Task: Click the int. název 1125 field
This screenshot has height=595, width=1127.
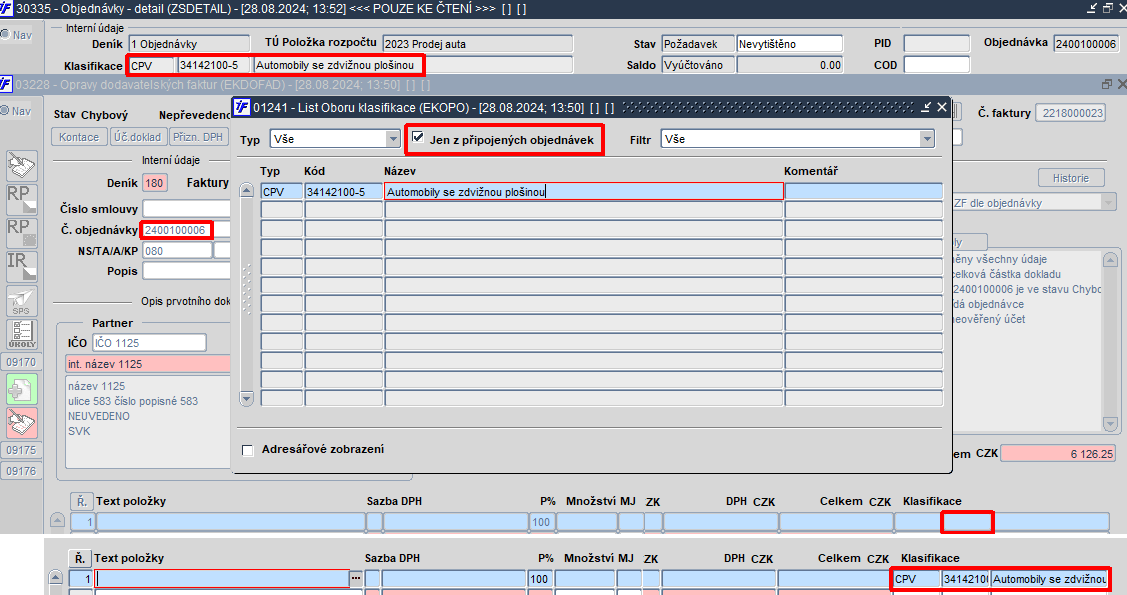Action: [148, 364]
